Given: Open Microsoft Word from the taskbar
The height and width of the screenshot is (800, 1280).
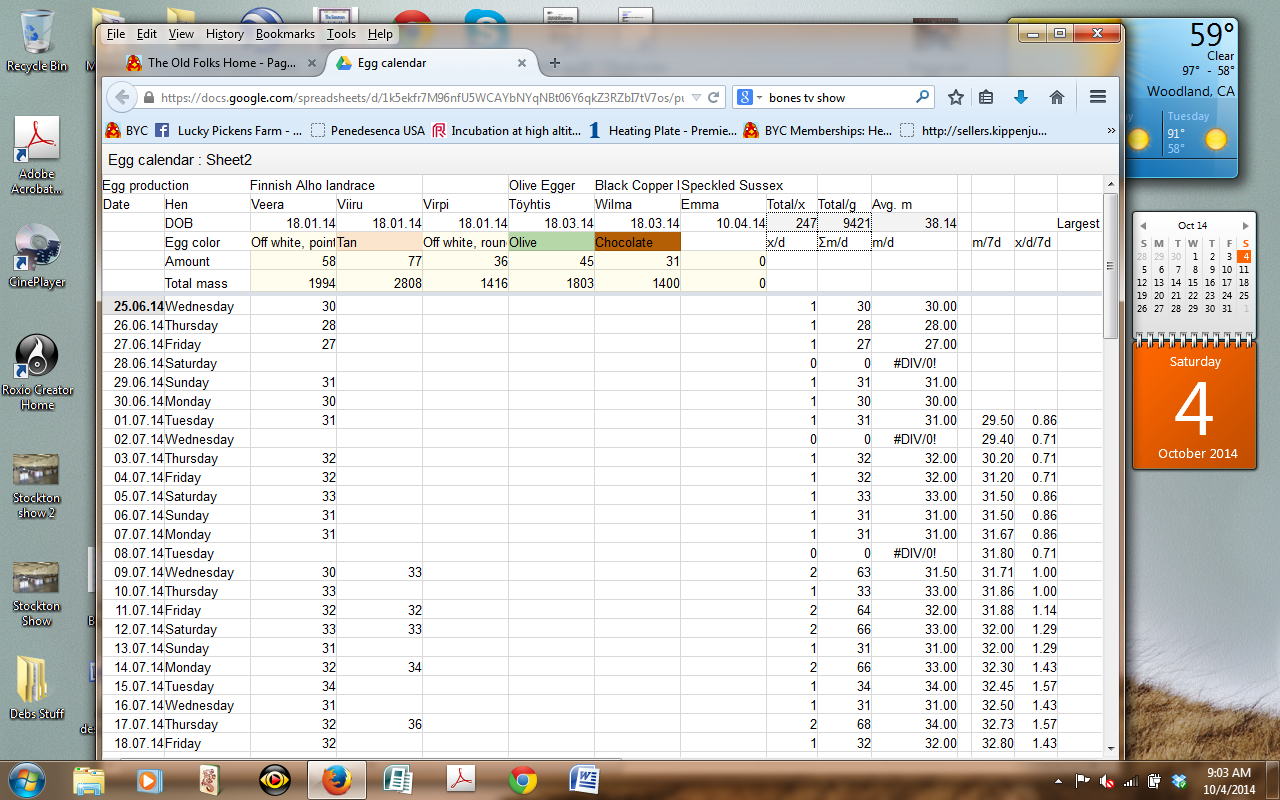Looking at the screenshot, I should tap(584, 779).
